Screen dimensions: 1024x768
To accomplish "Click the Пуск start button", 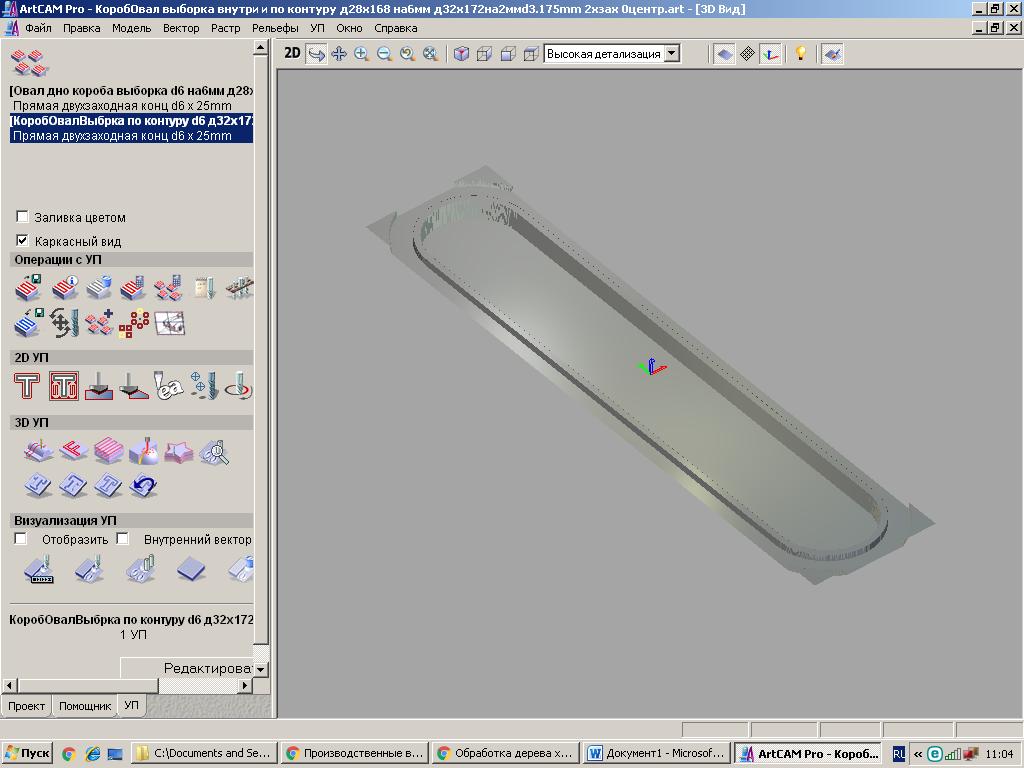I will (27, 754).
